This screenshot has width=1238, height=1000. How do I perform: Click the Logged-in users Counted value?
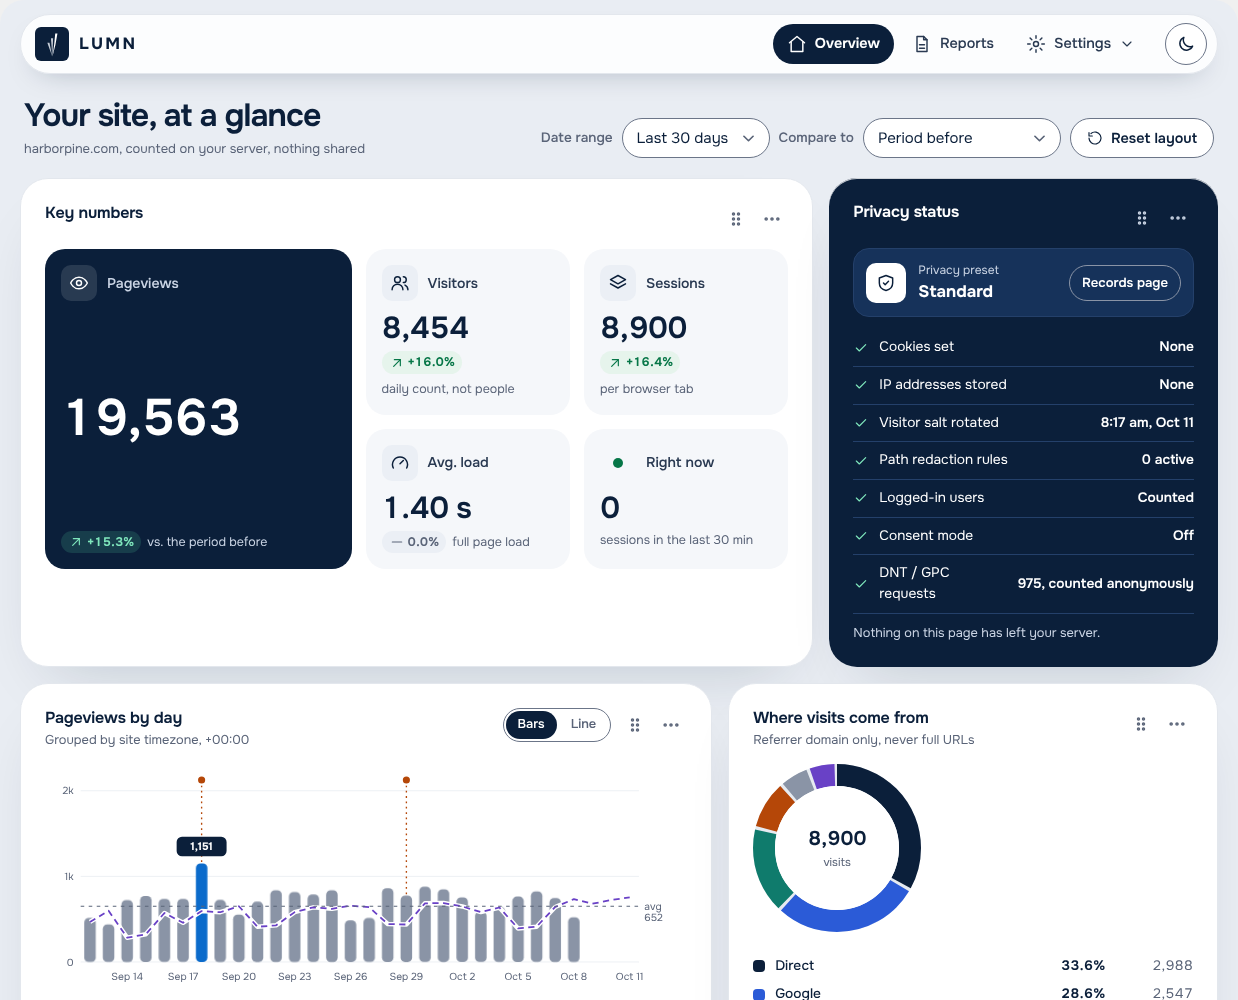[1166, 498]
